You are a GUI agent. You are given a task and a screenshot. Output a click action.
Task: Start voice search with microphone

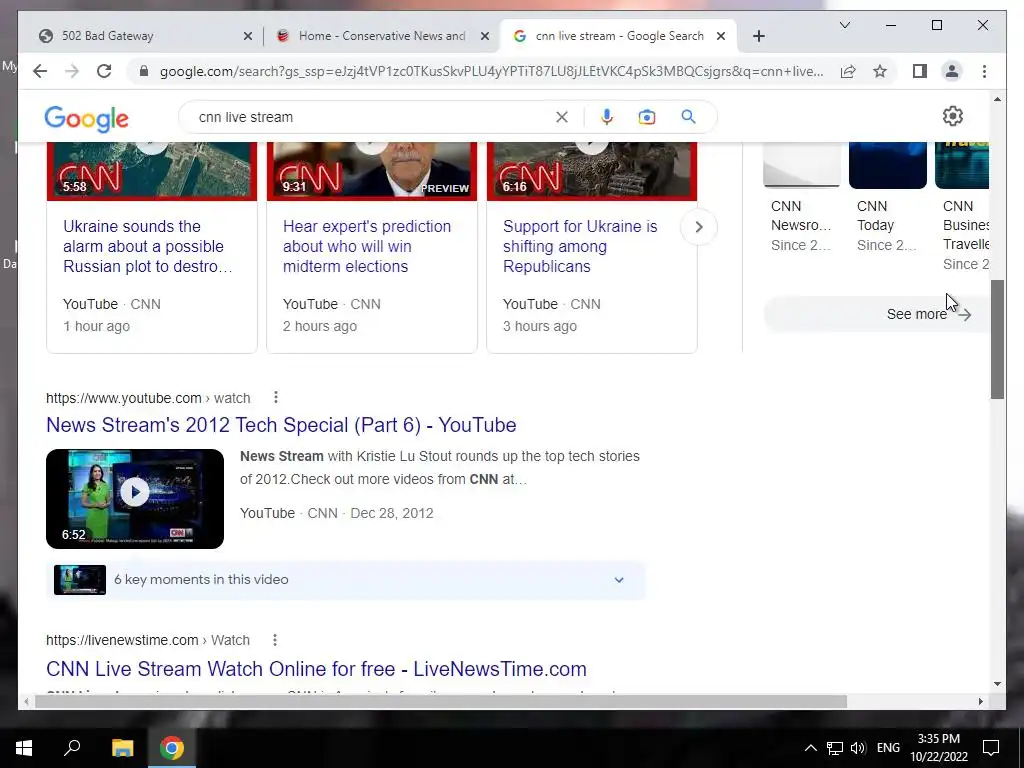tap(607, 117)
